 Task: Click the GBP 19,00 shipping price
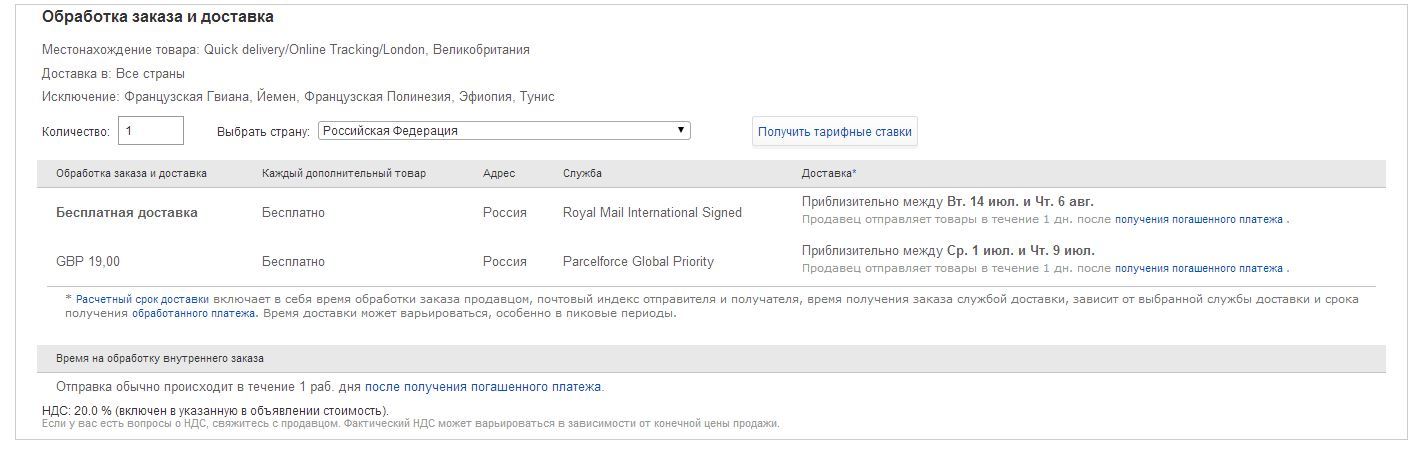[x=88, y=262]
